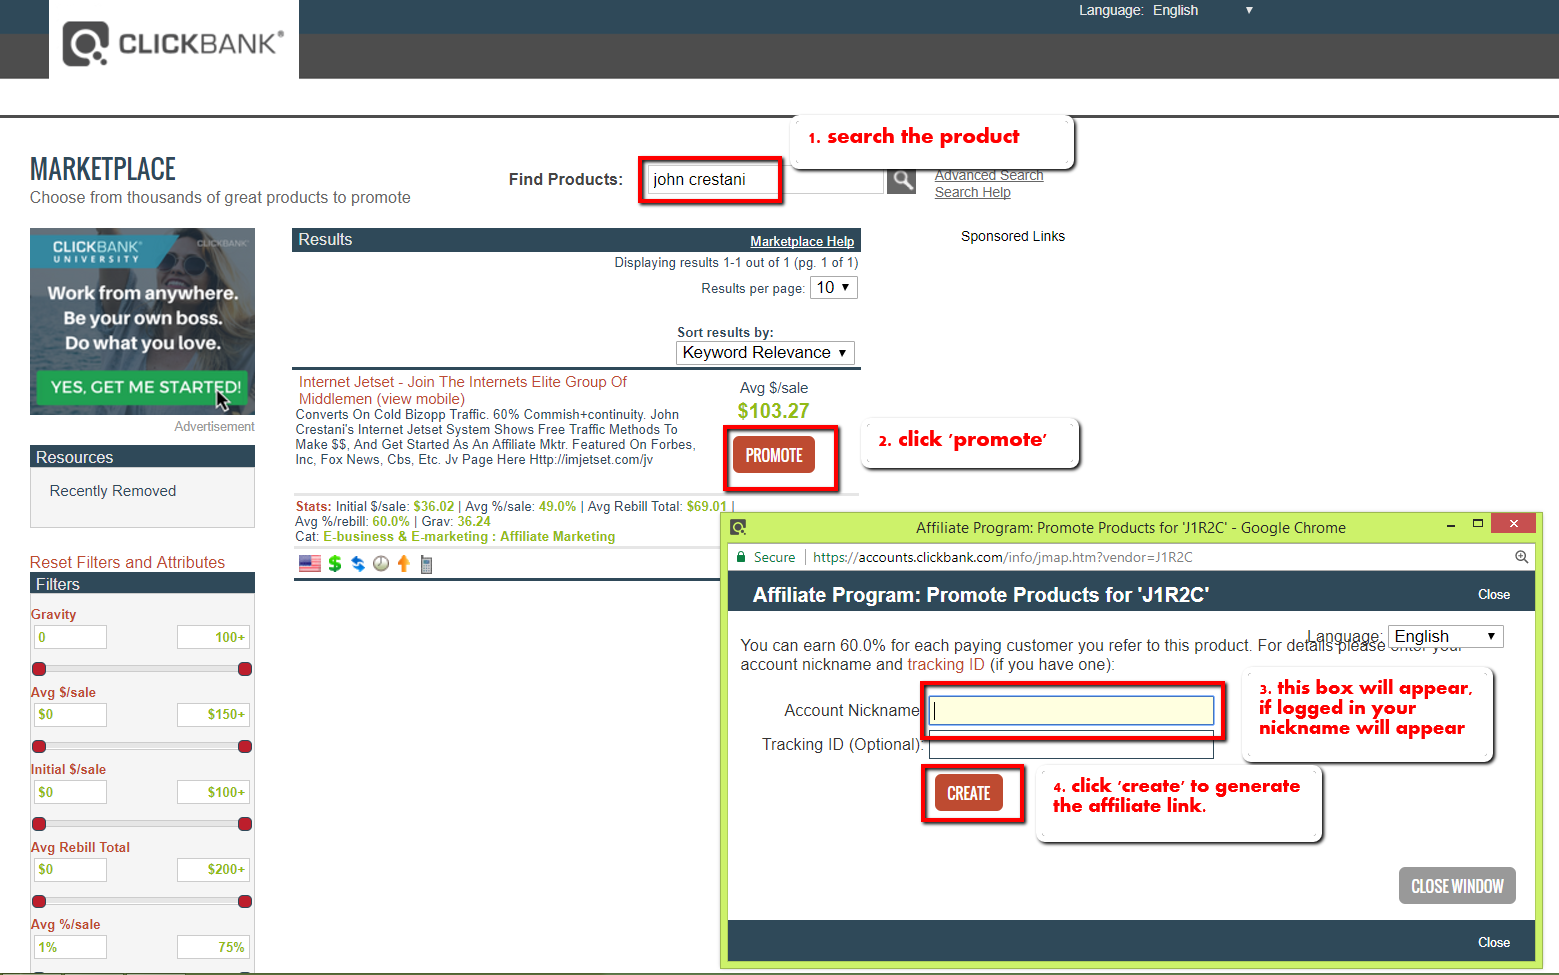This screenshot has width=1559, height=975.
Task: Click the Avg Rebill Total slider right handle
Action: click(x=245, y=901)
